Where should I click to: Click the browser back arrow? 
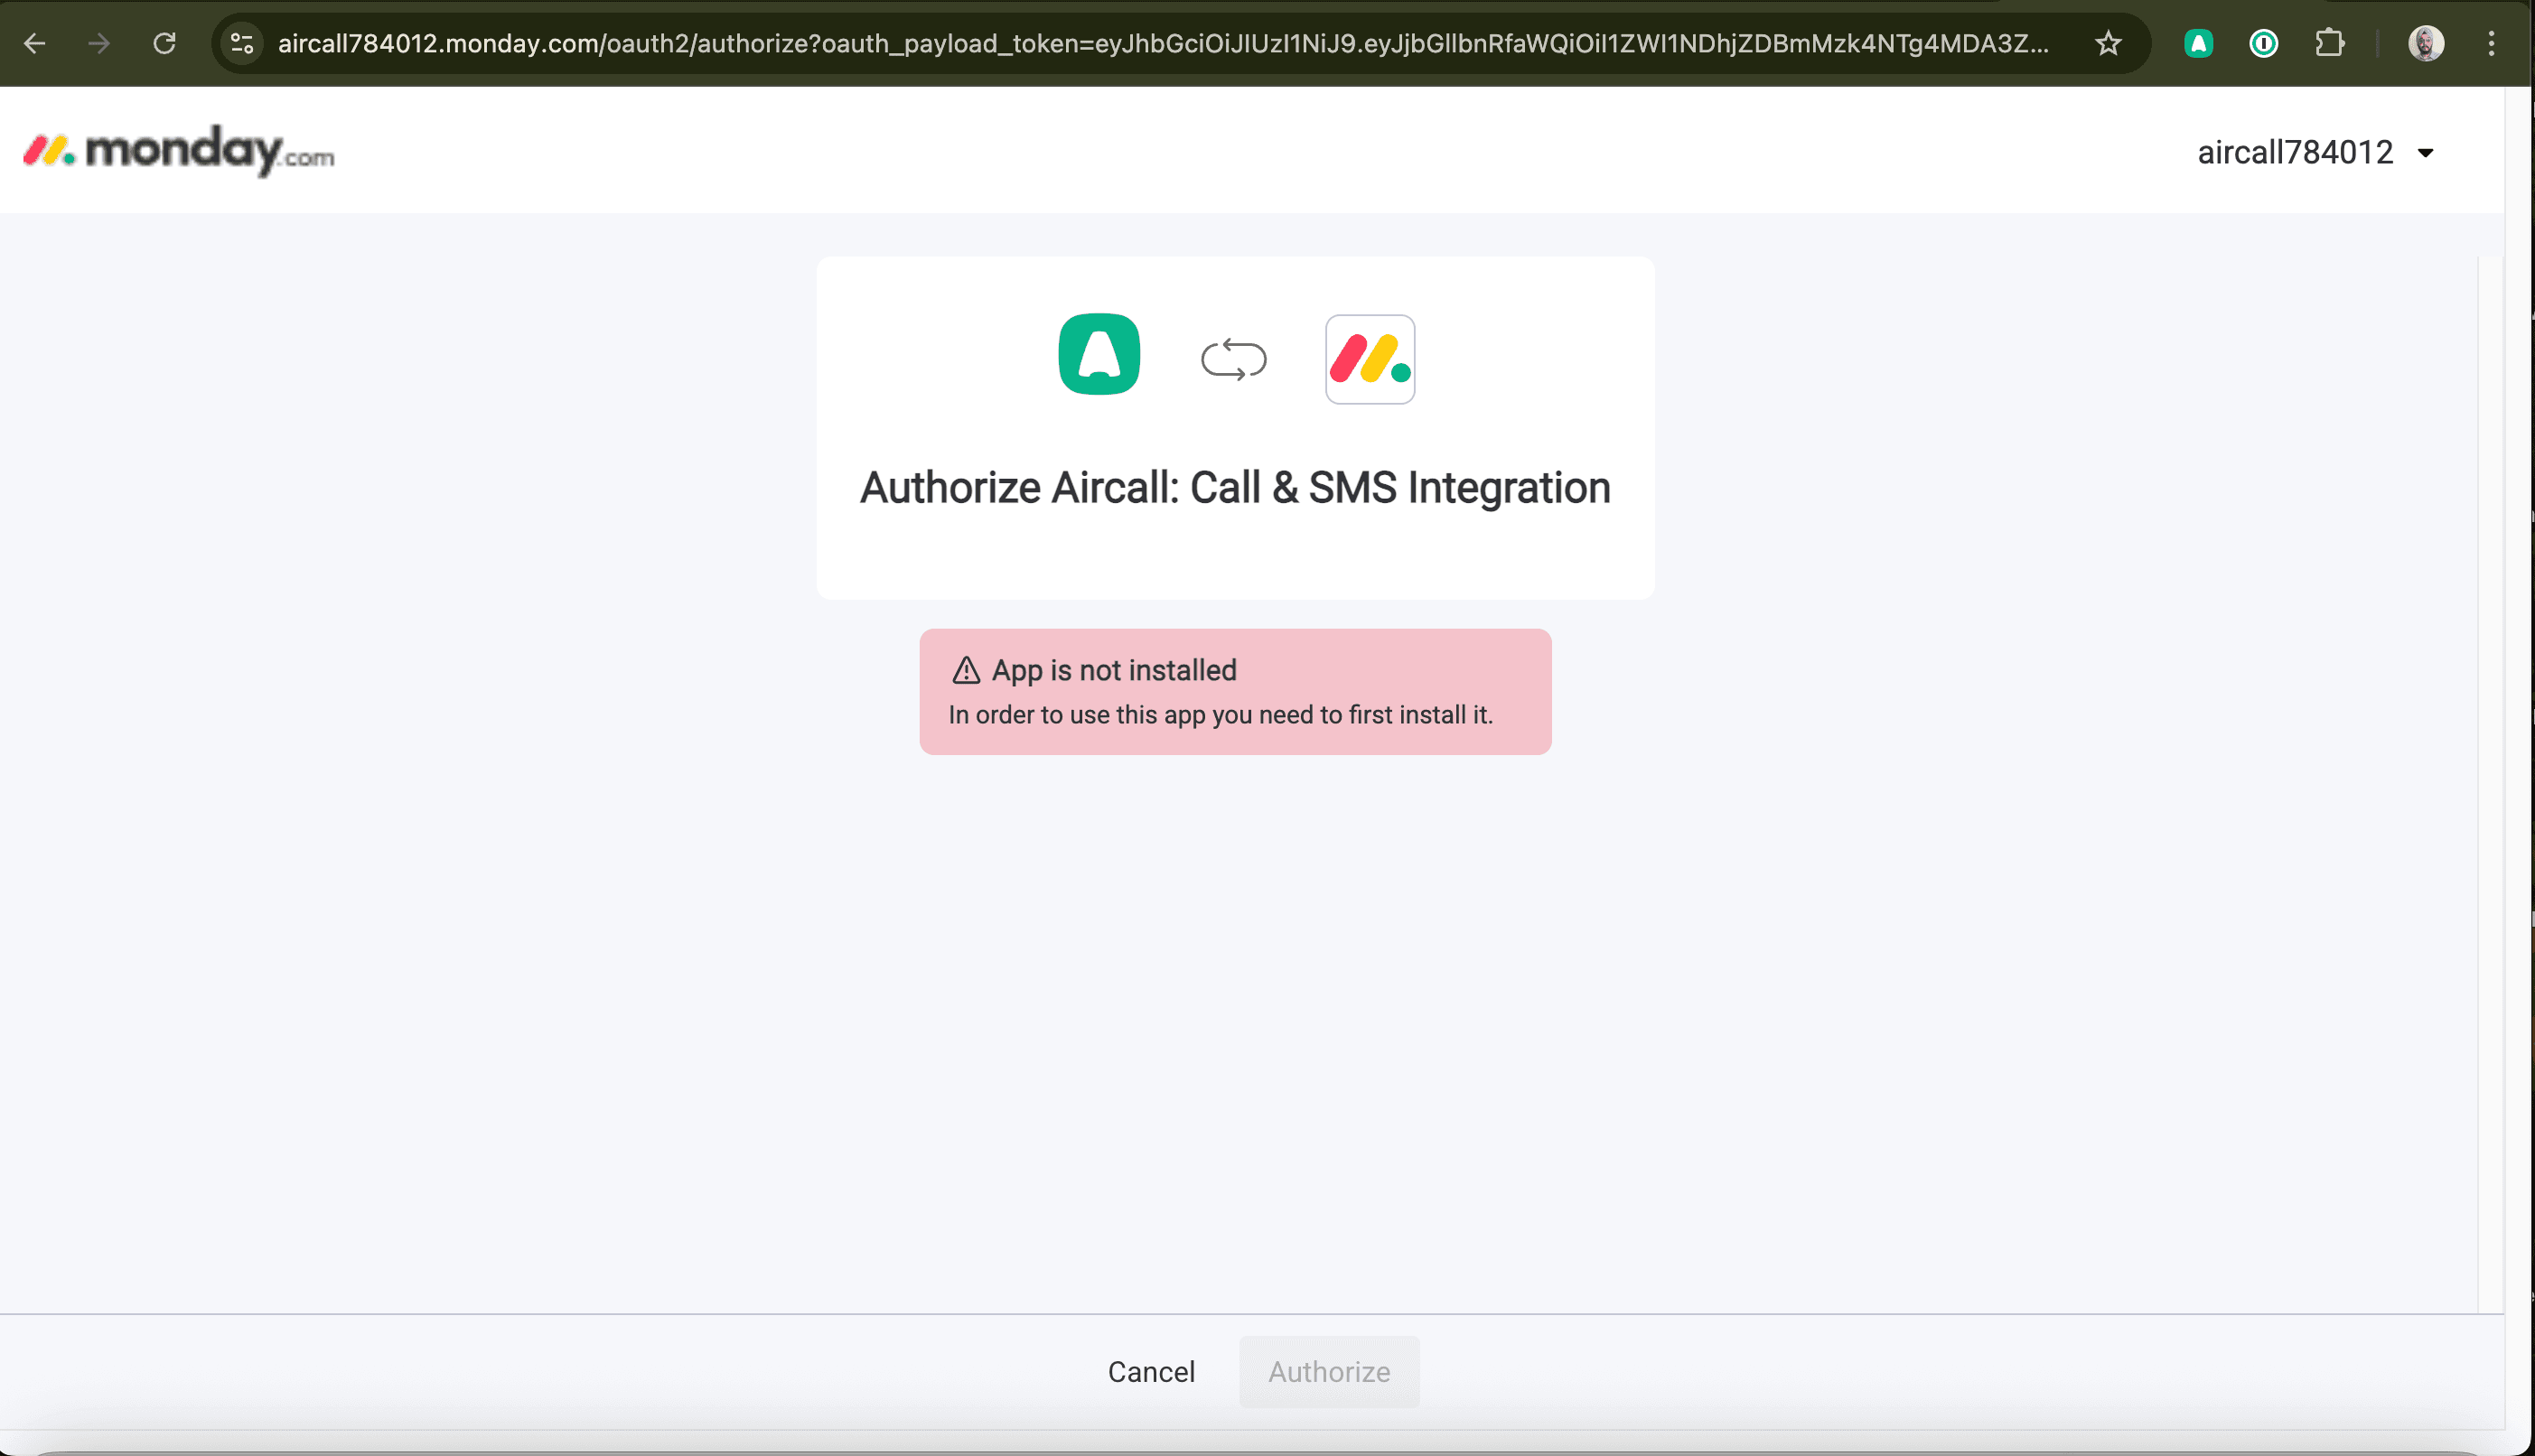pos(35,43)
